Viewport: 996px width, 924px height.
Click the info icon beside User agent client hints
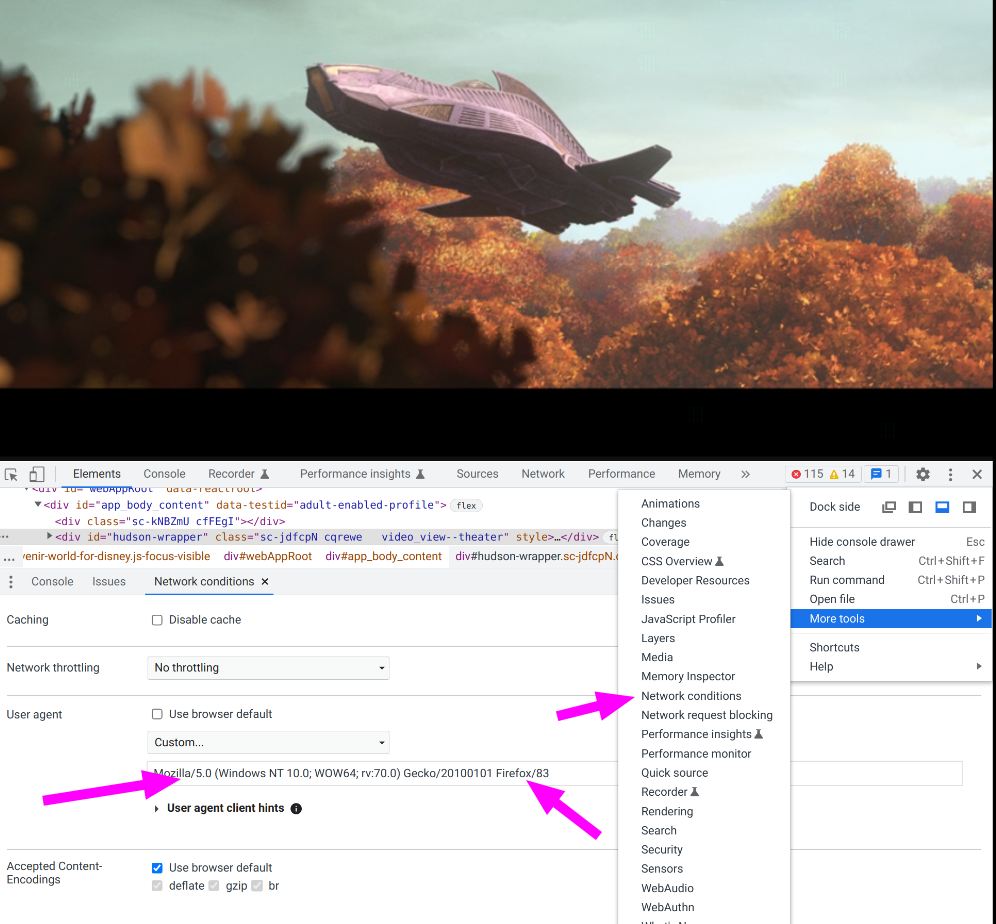296,808
